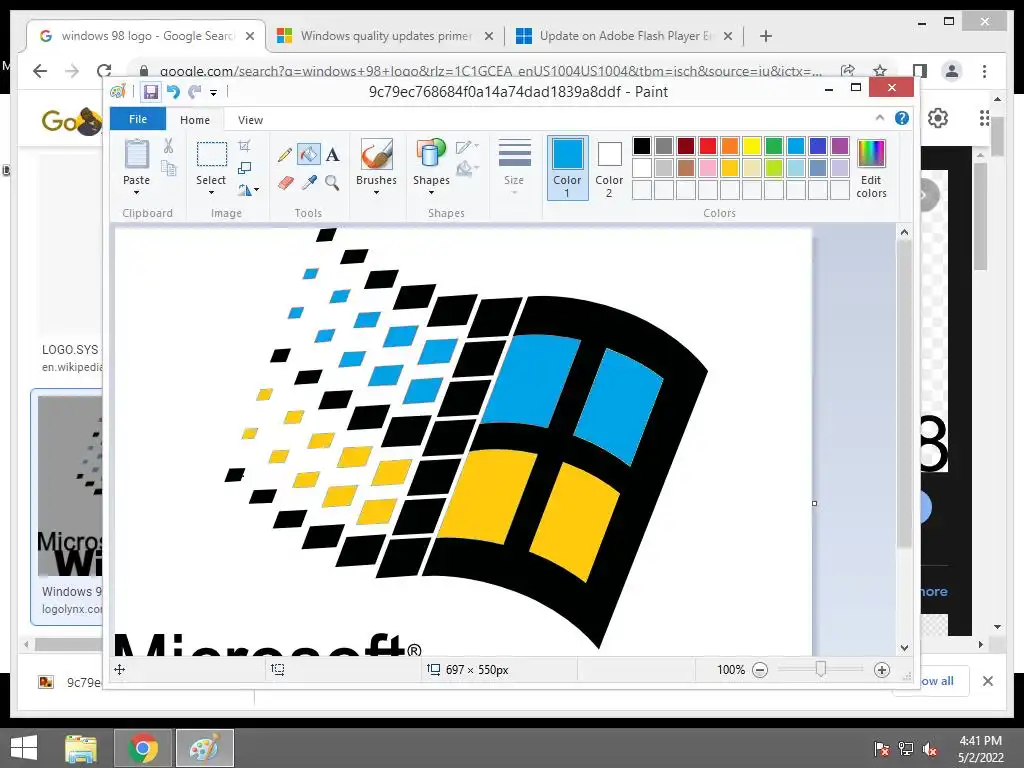Switch to Update on Adobe Flash Player tab
Image resolution: width=1024 pixels, height=768 pixels.
coord(624,36)
